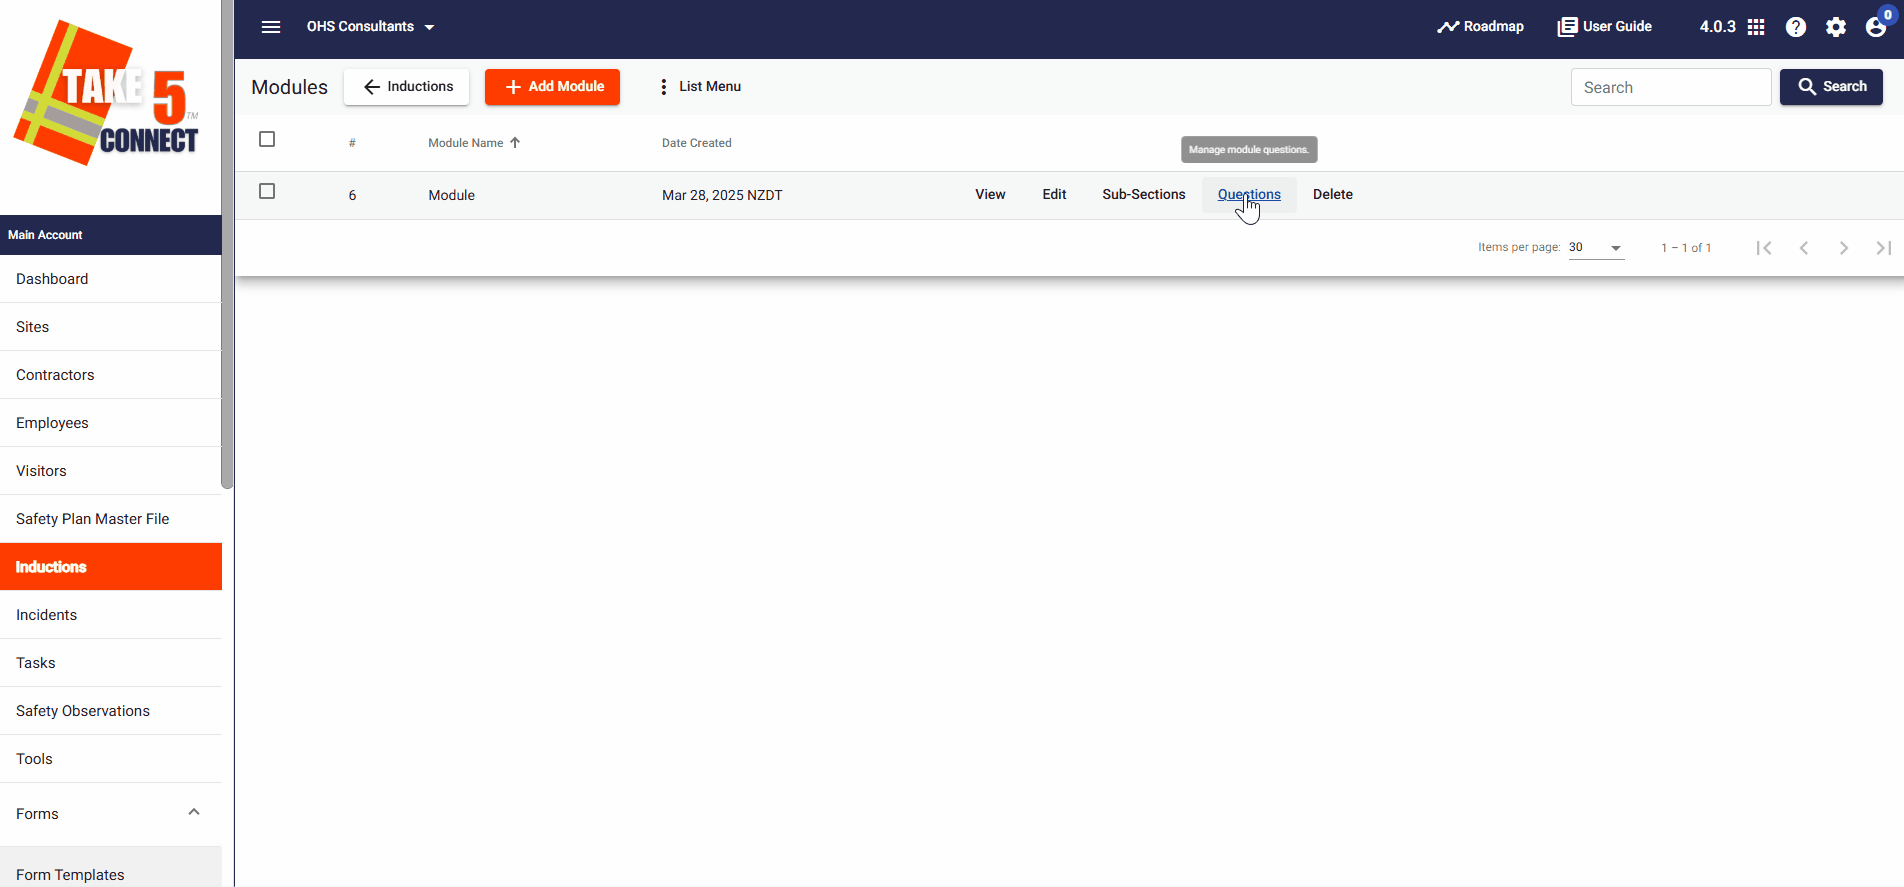Open the hamburger navigation menu

coord(271,27)
